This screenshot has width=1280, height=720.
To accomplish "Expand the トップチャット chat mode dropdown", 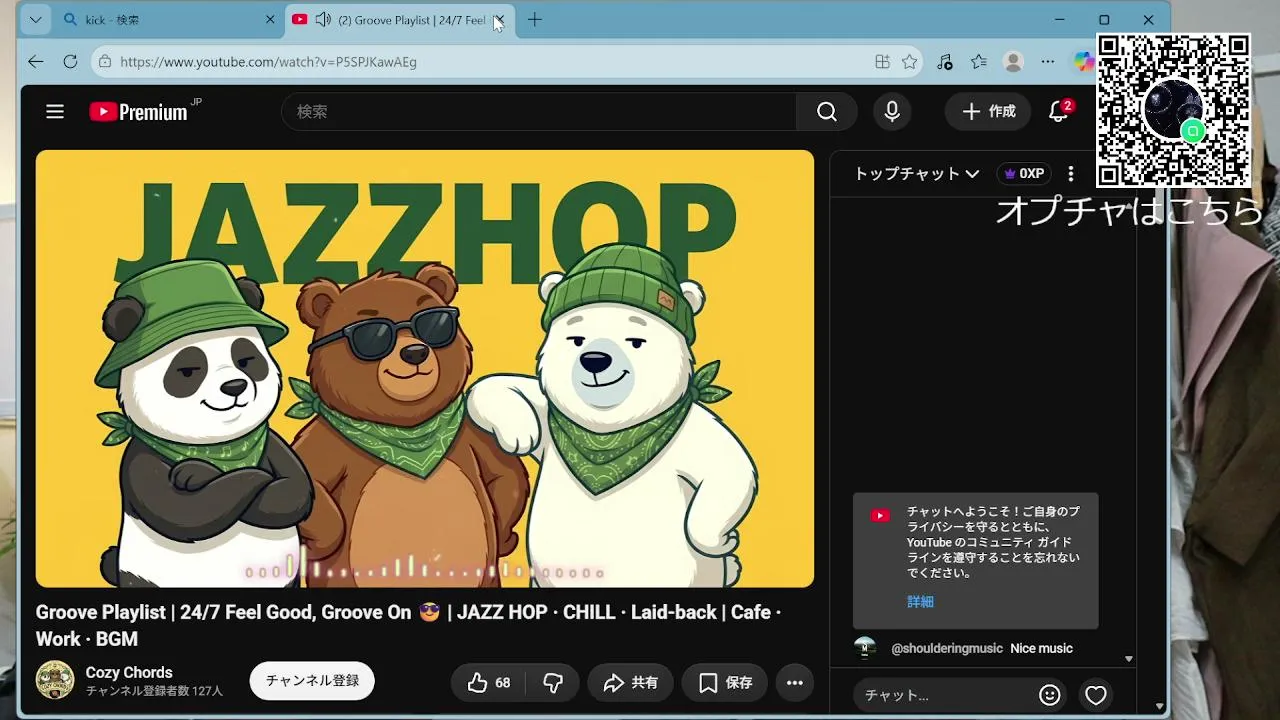I will pyautogui.click(x=916, y=174).
